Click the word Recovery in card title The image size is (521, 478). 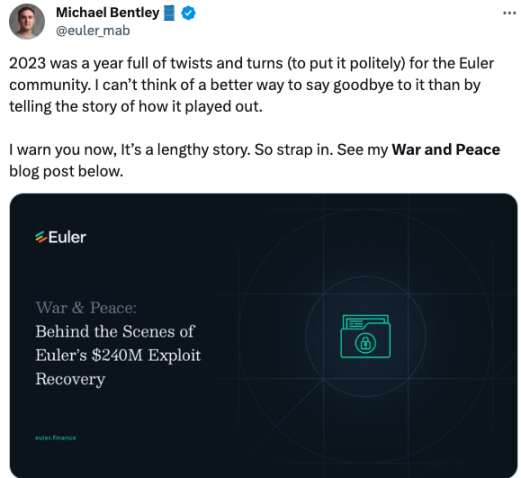tap(70, 379)
